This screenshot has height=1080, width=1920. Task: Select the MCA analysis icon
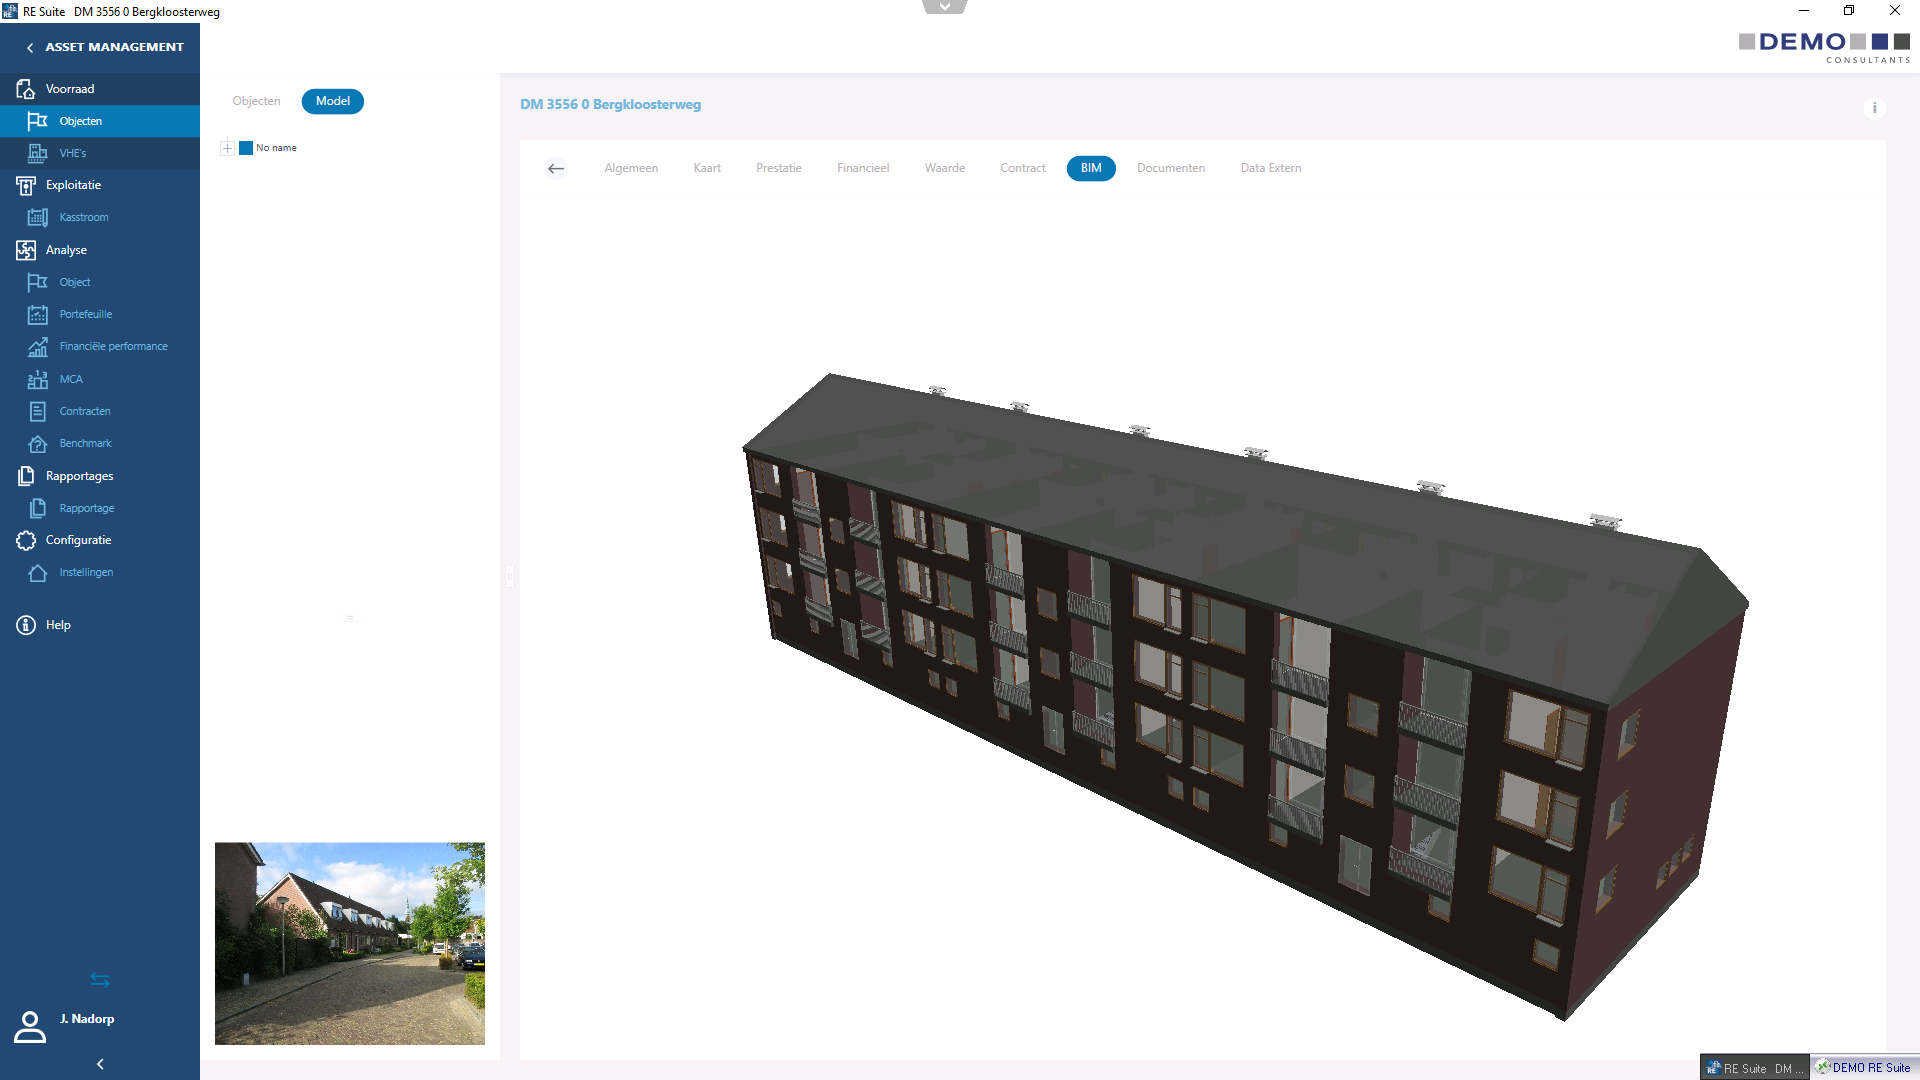tap(37, 379)
